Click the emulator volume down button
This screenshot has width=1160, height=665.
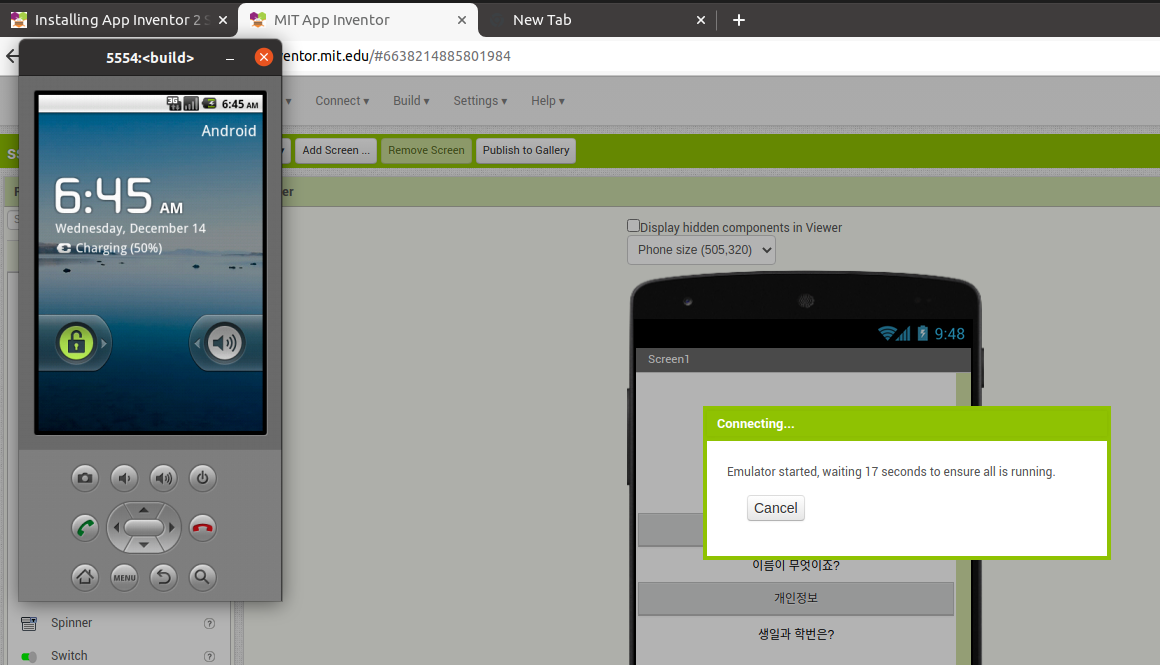pos(124,478)
